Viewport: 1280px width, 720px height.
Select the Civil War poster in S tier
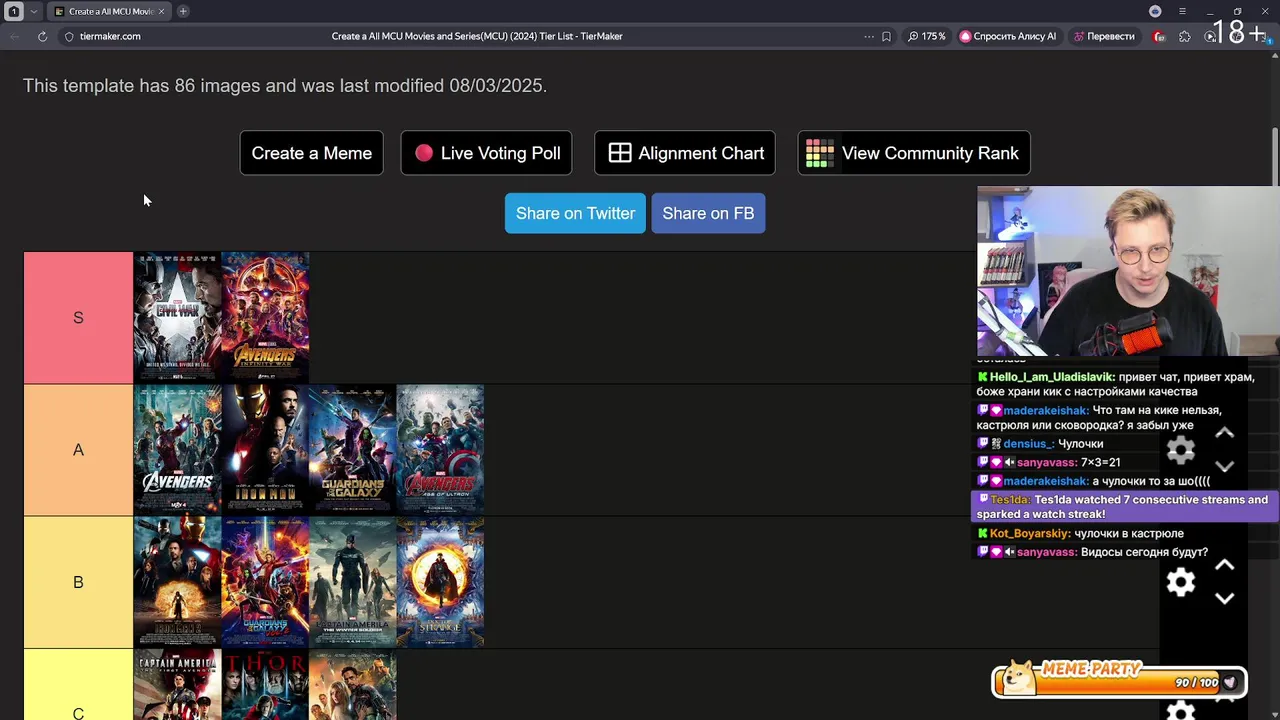[178, 317]
